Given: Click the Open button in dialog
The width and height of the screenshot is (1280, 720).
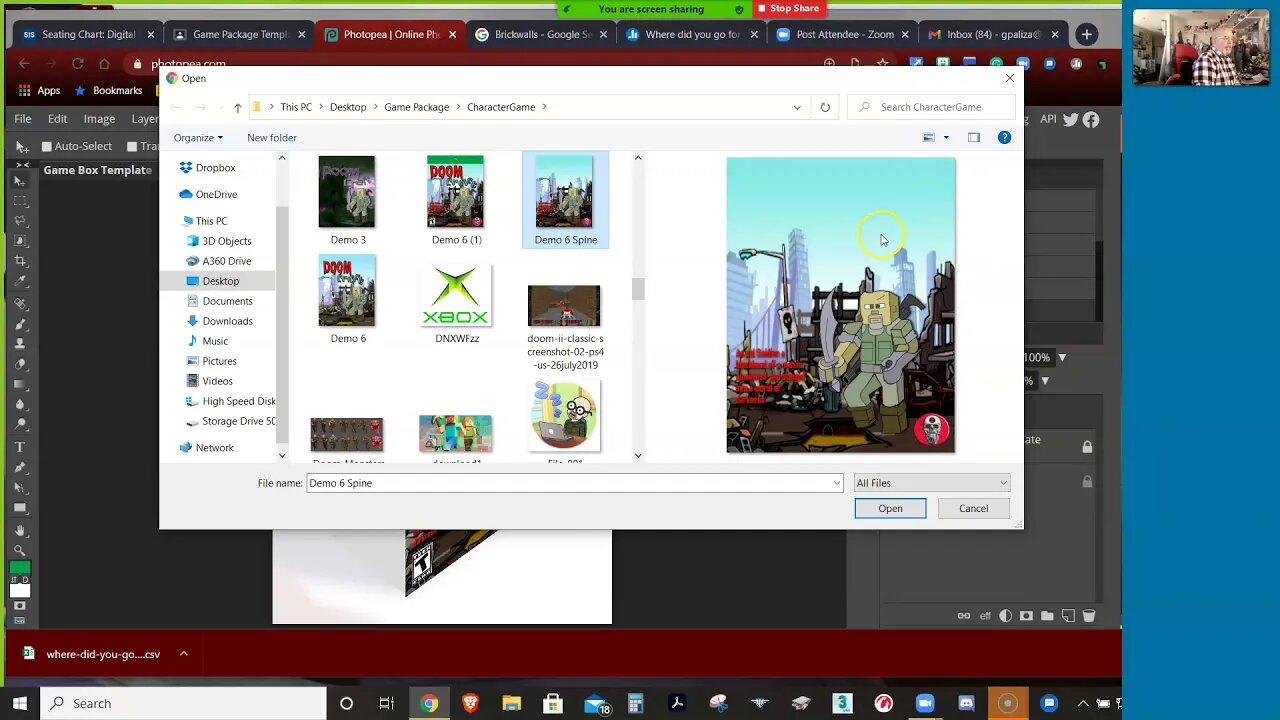Looking at the screenshot, I should coord(890,508).
